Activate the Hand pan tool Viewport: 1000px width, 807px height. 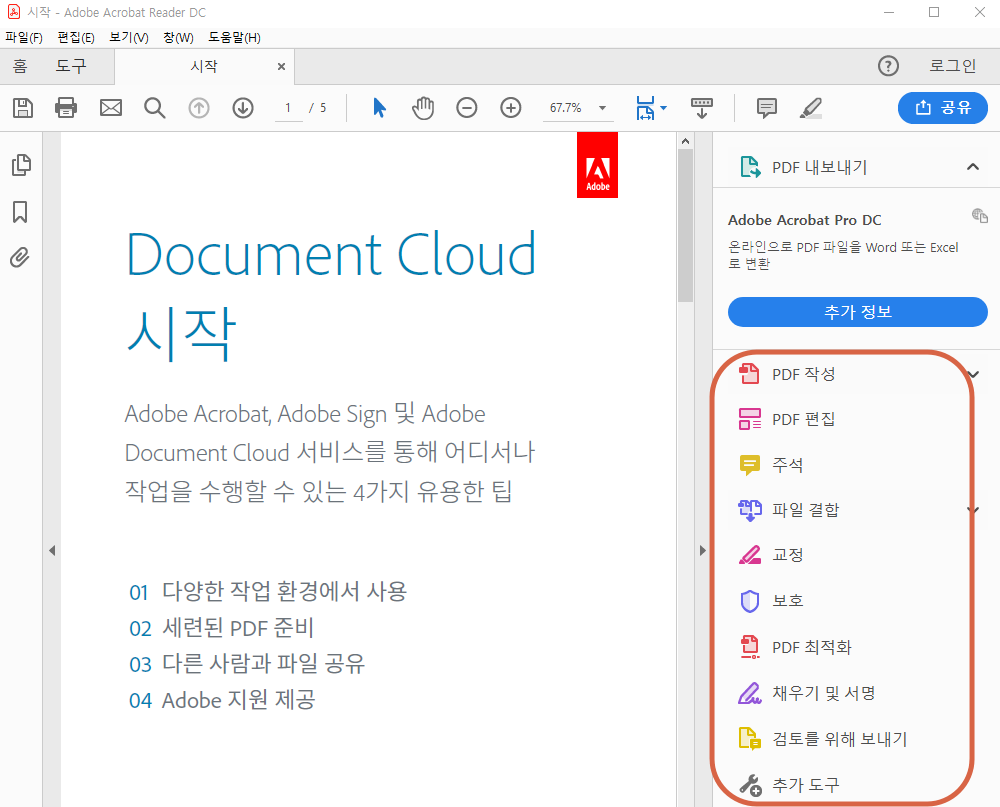click(x=423, y=108)
